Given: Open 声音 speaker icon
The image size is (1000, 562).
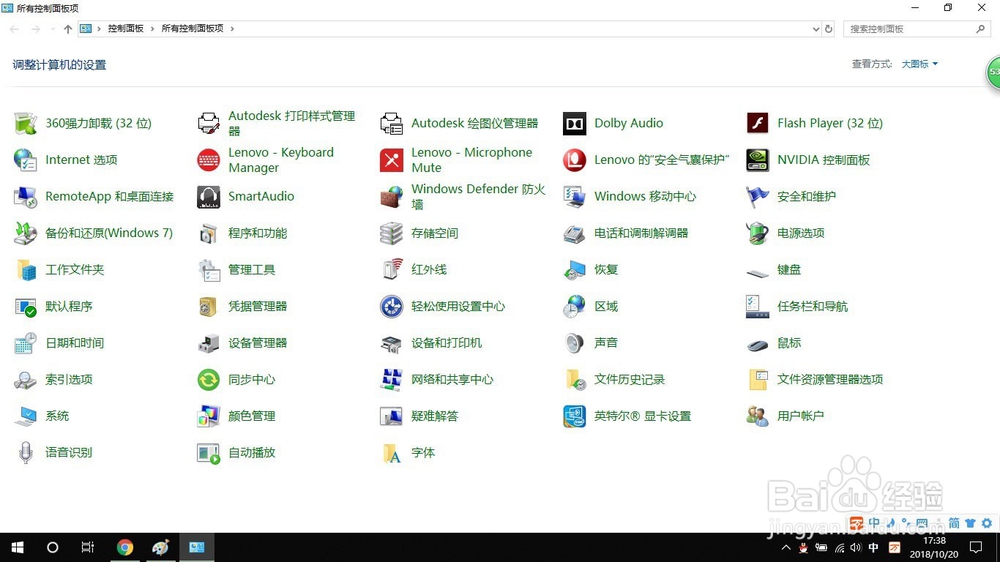Looking at the screenshot, I should pos(574,343).
